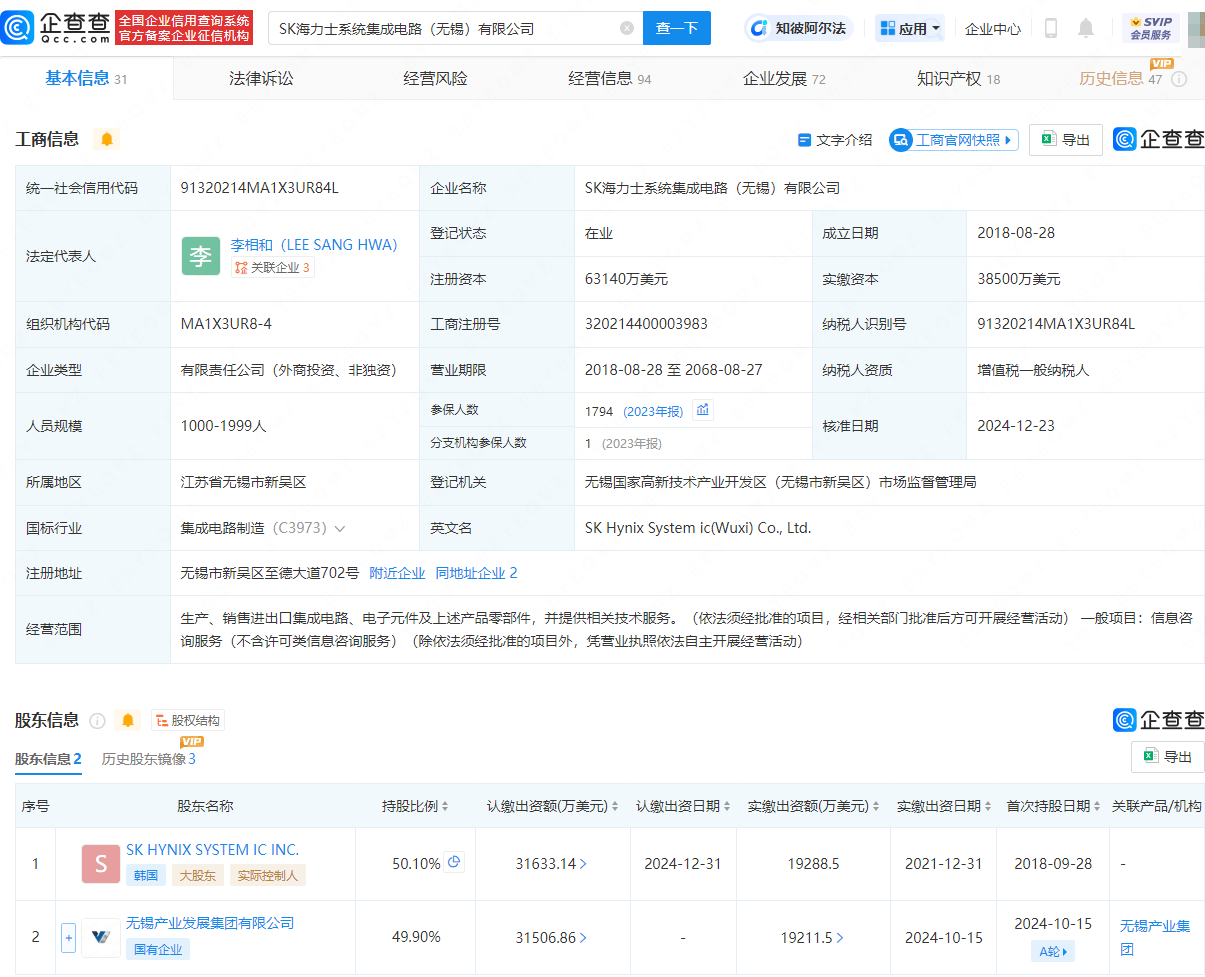Open the mobile phone app icon

click(x=1051, y=28)
